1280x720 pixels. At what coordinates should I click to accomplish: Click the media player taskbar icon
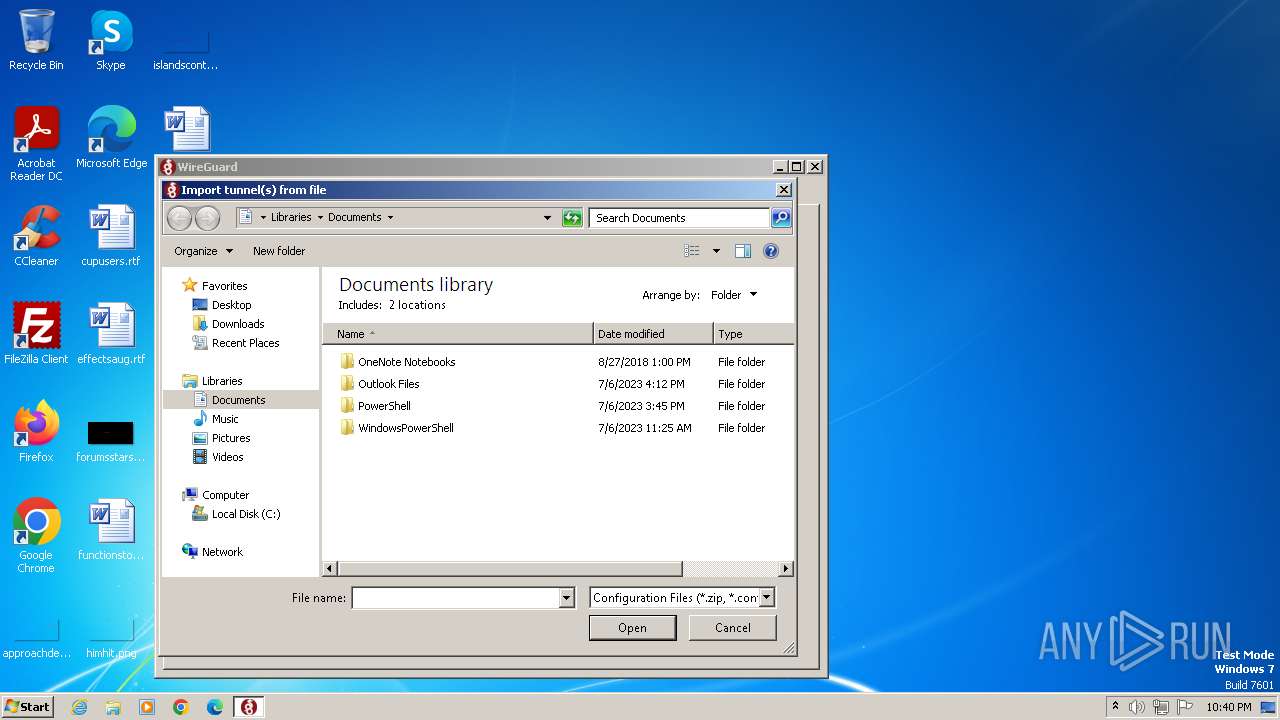[147, 707]
